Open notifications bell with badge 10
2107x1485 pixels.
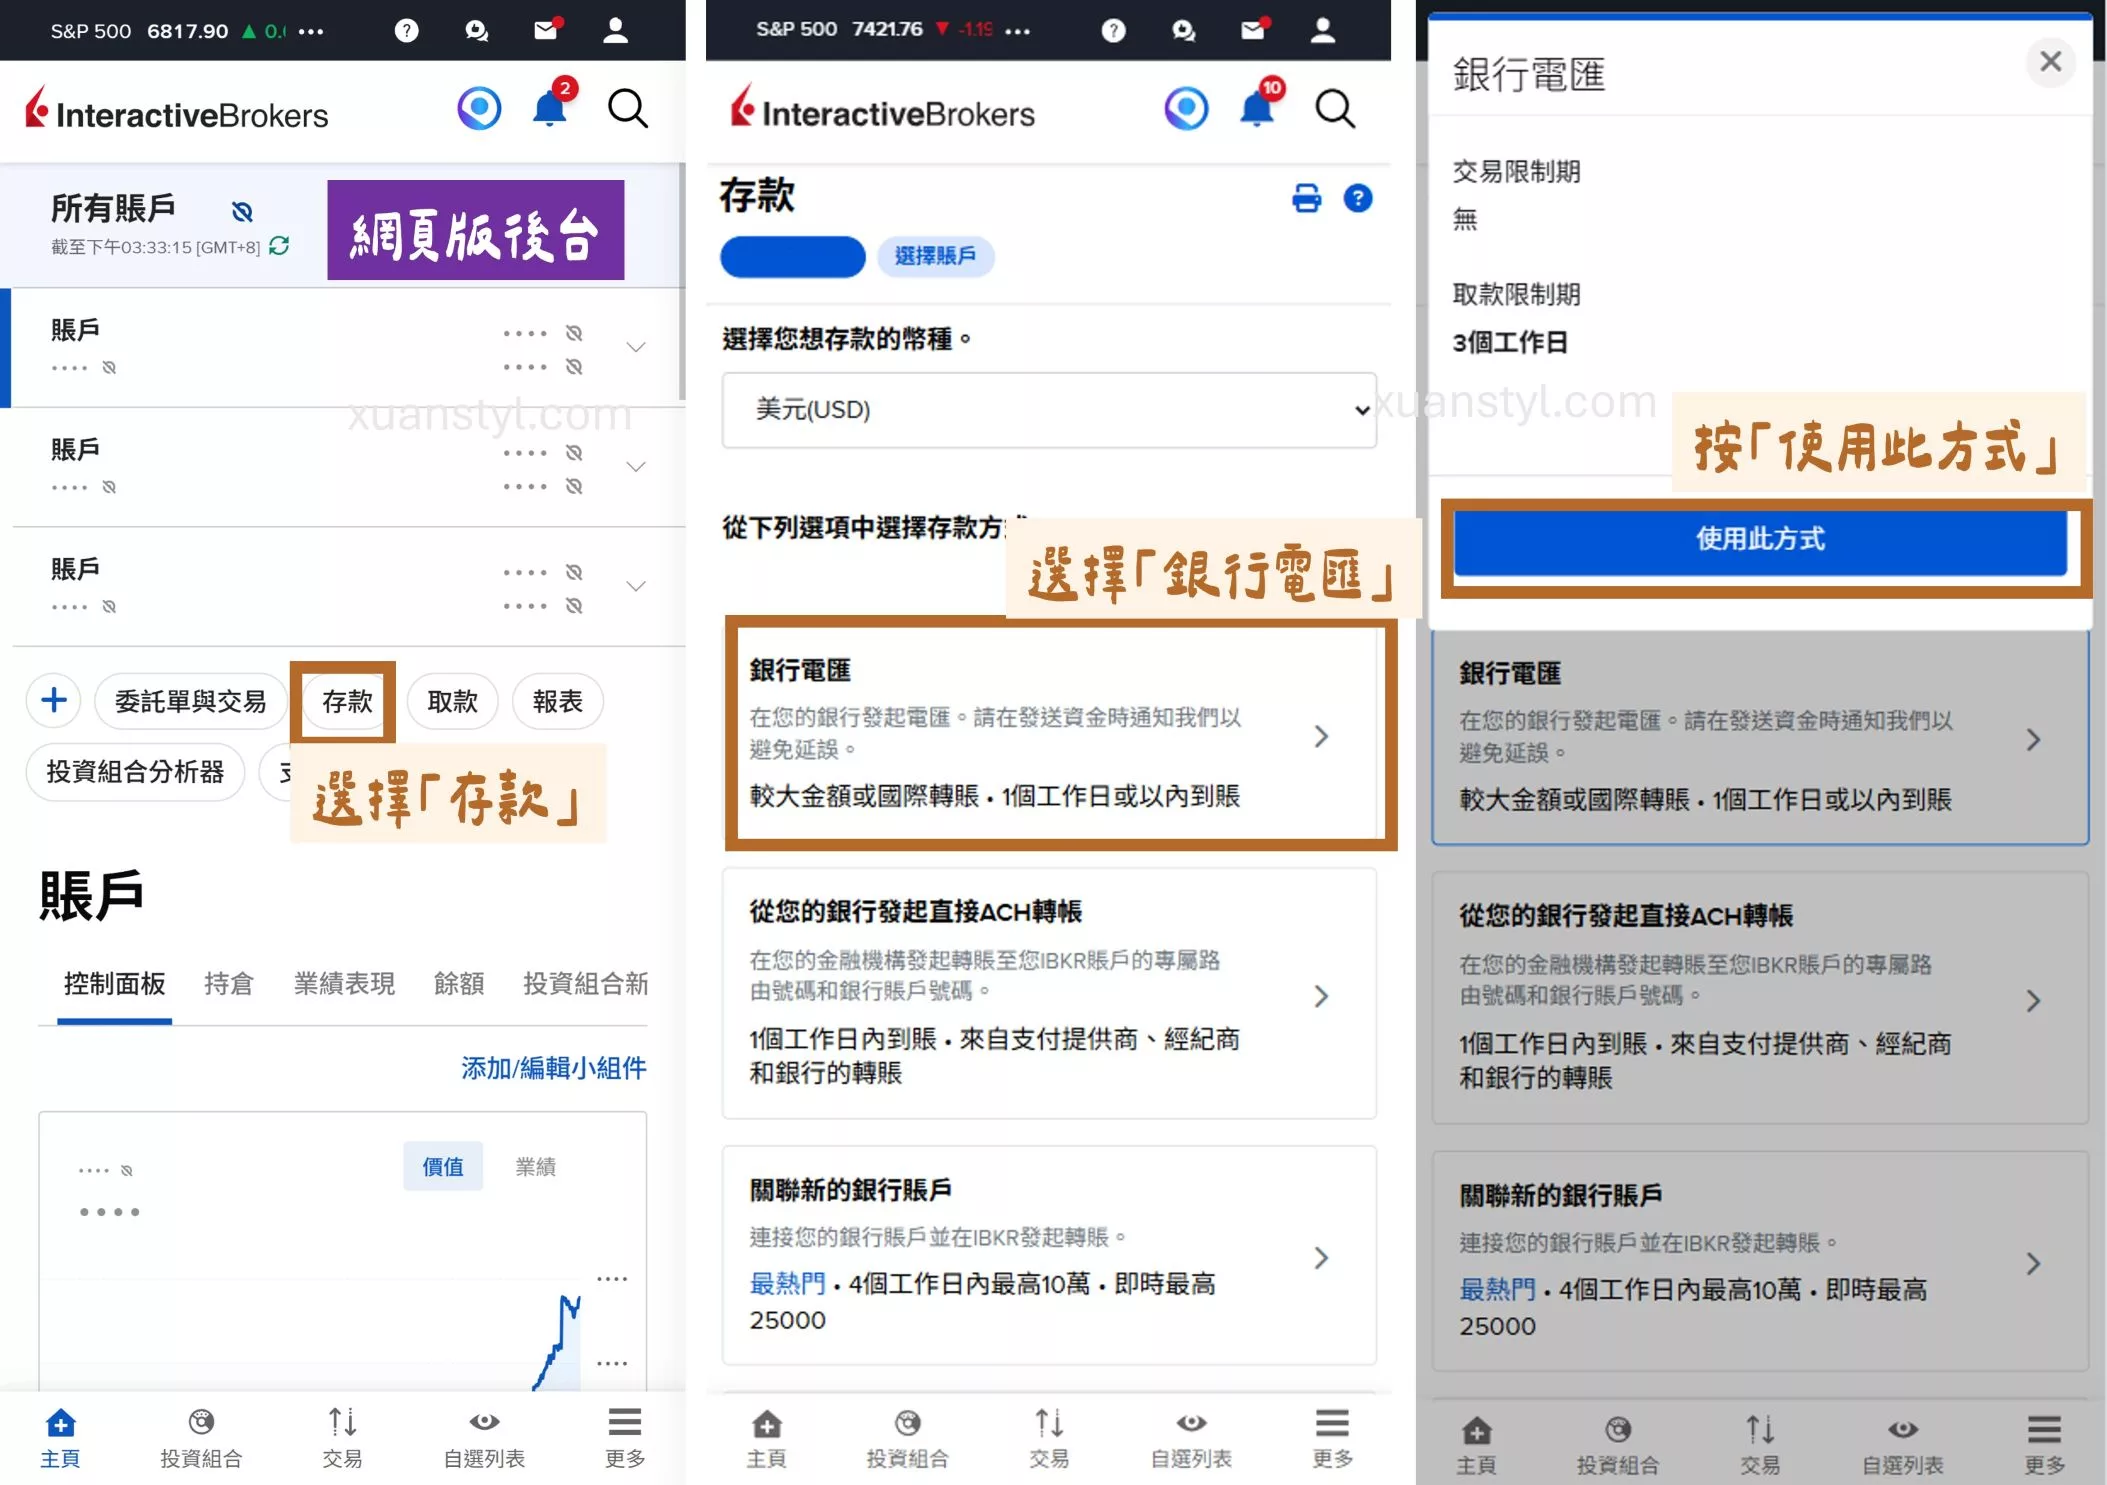[x=1260, y=102]
